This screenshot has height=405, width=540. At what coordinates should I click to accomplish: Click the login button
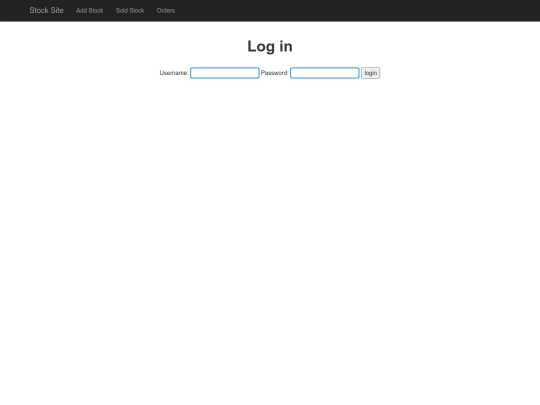pyautogui.click(x=371, y=73)
